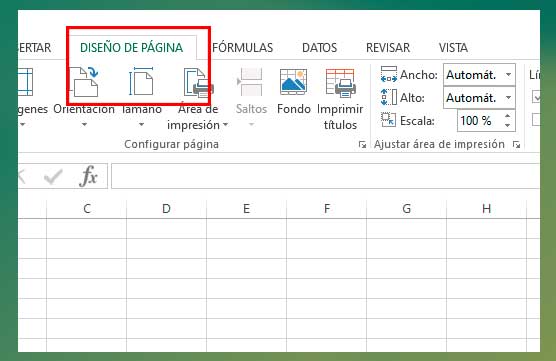Switch to the FÓRMULAS tab
556x361 pixels.
tap(243, 48)
